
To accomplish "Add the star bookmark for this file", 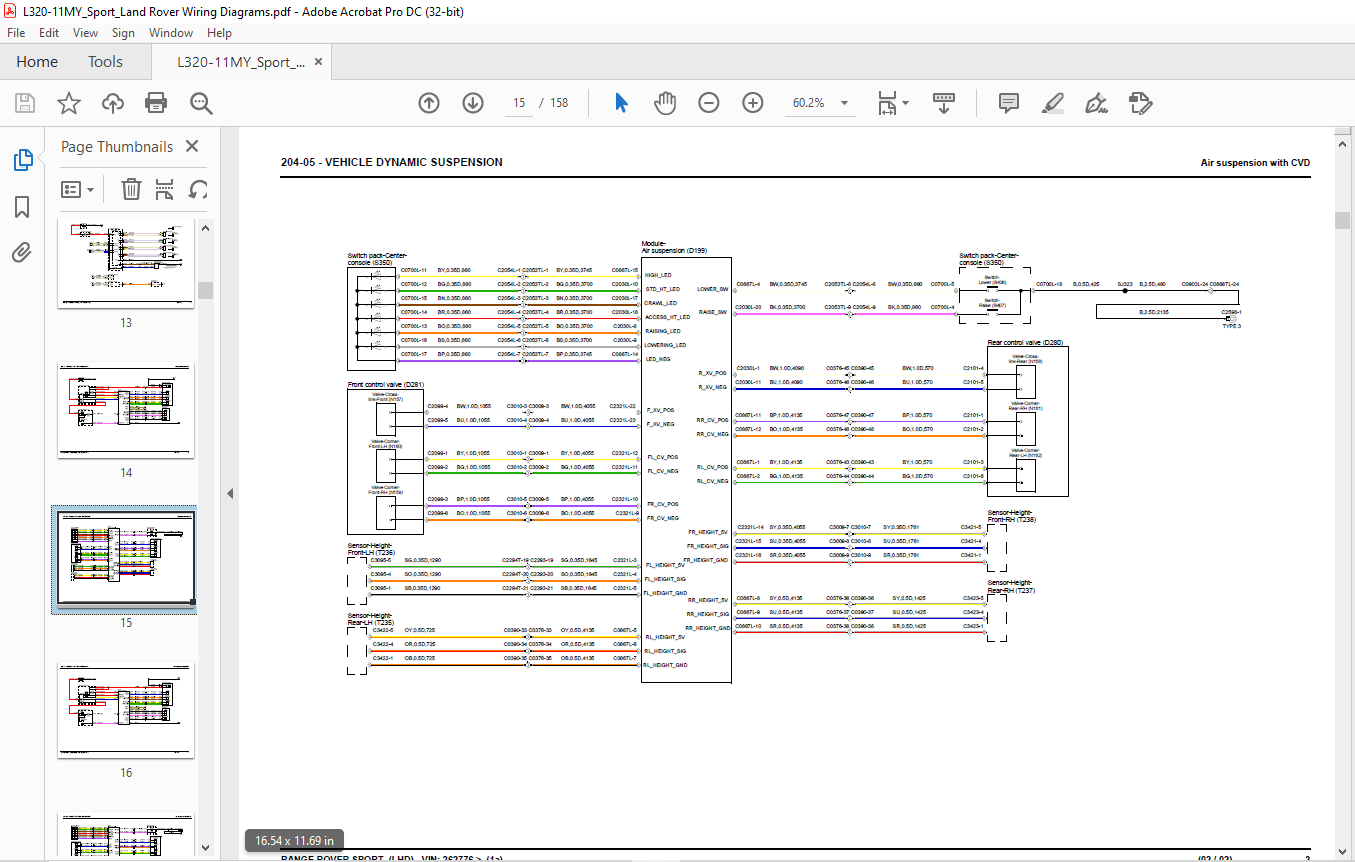I will [x=68, y=103].
